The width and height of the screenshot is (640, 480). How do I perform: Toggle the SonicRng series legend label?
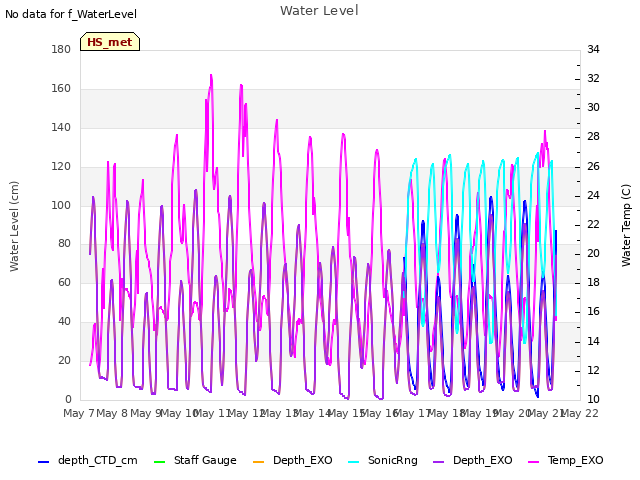pos(393,460)
